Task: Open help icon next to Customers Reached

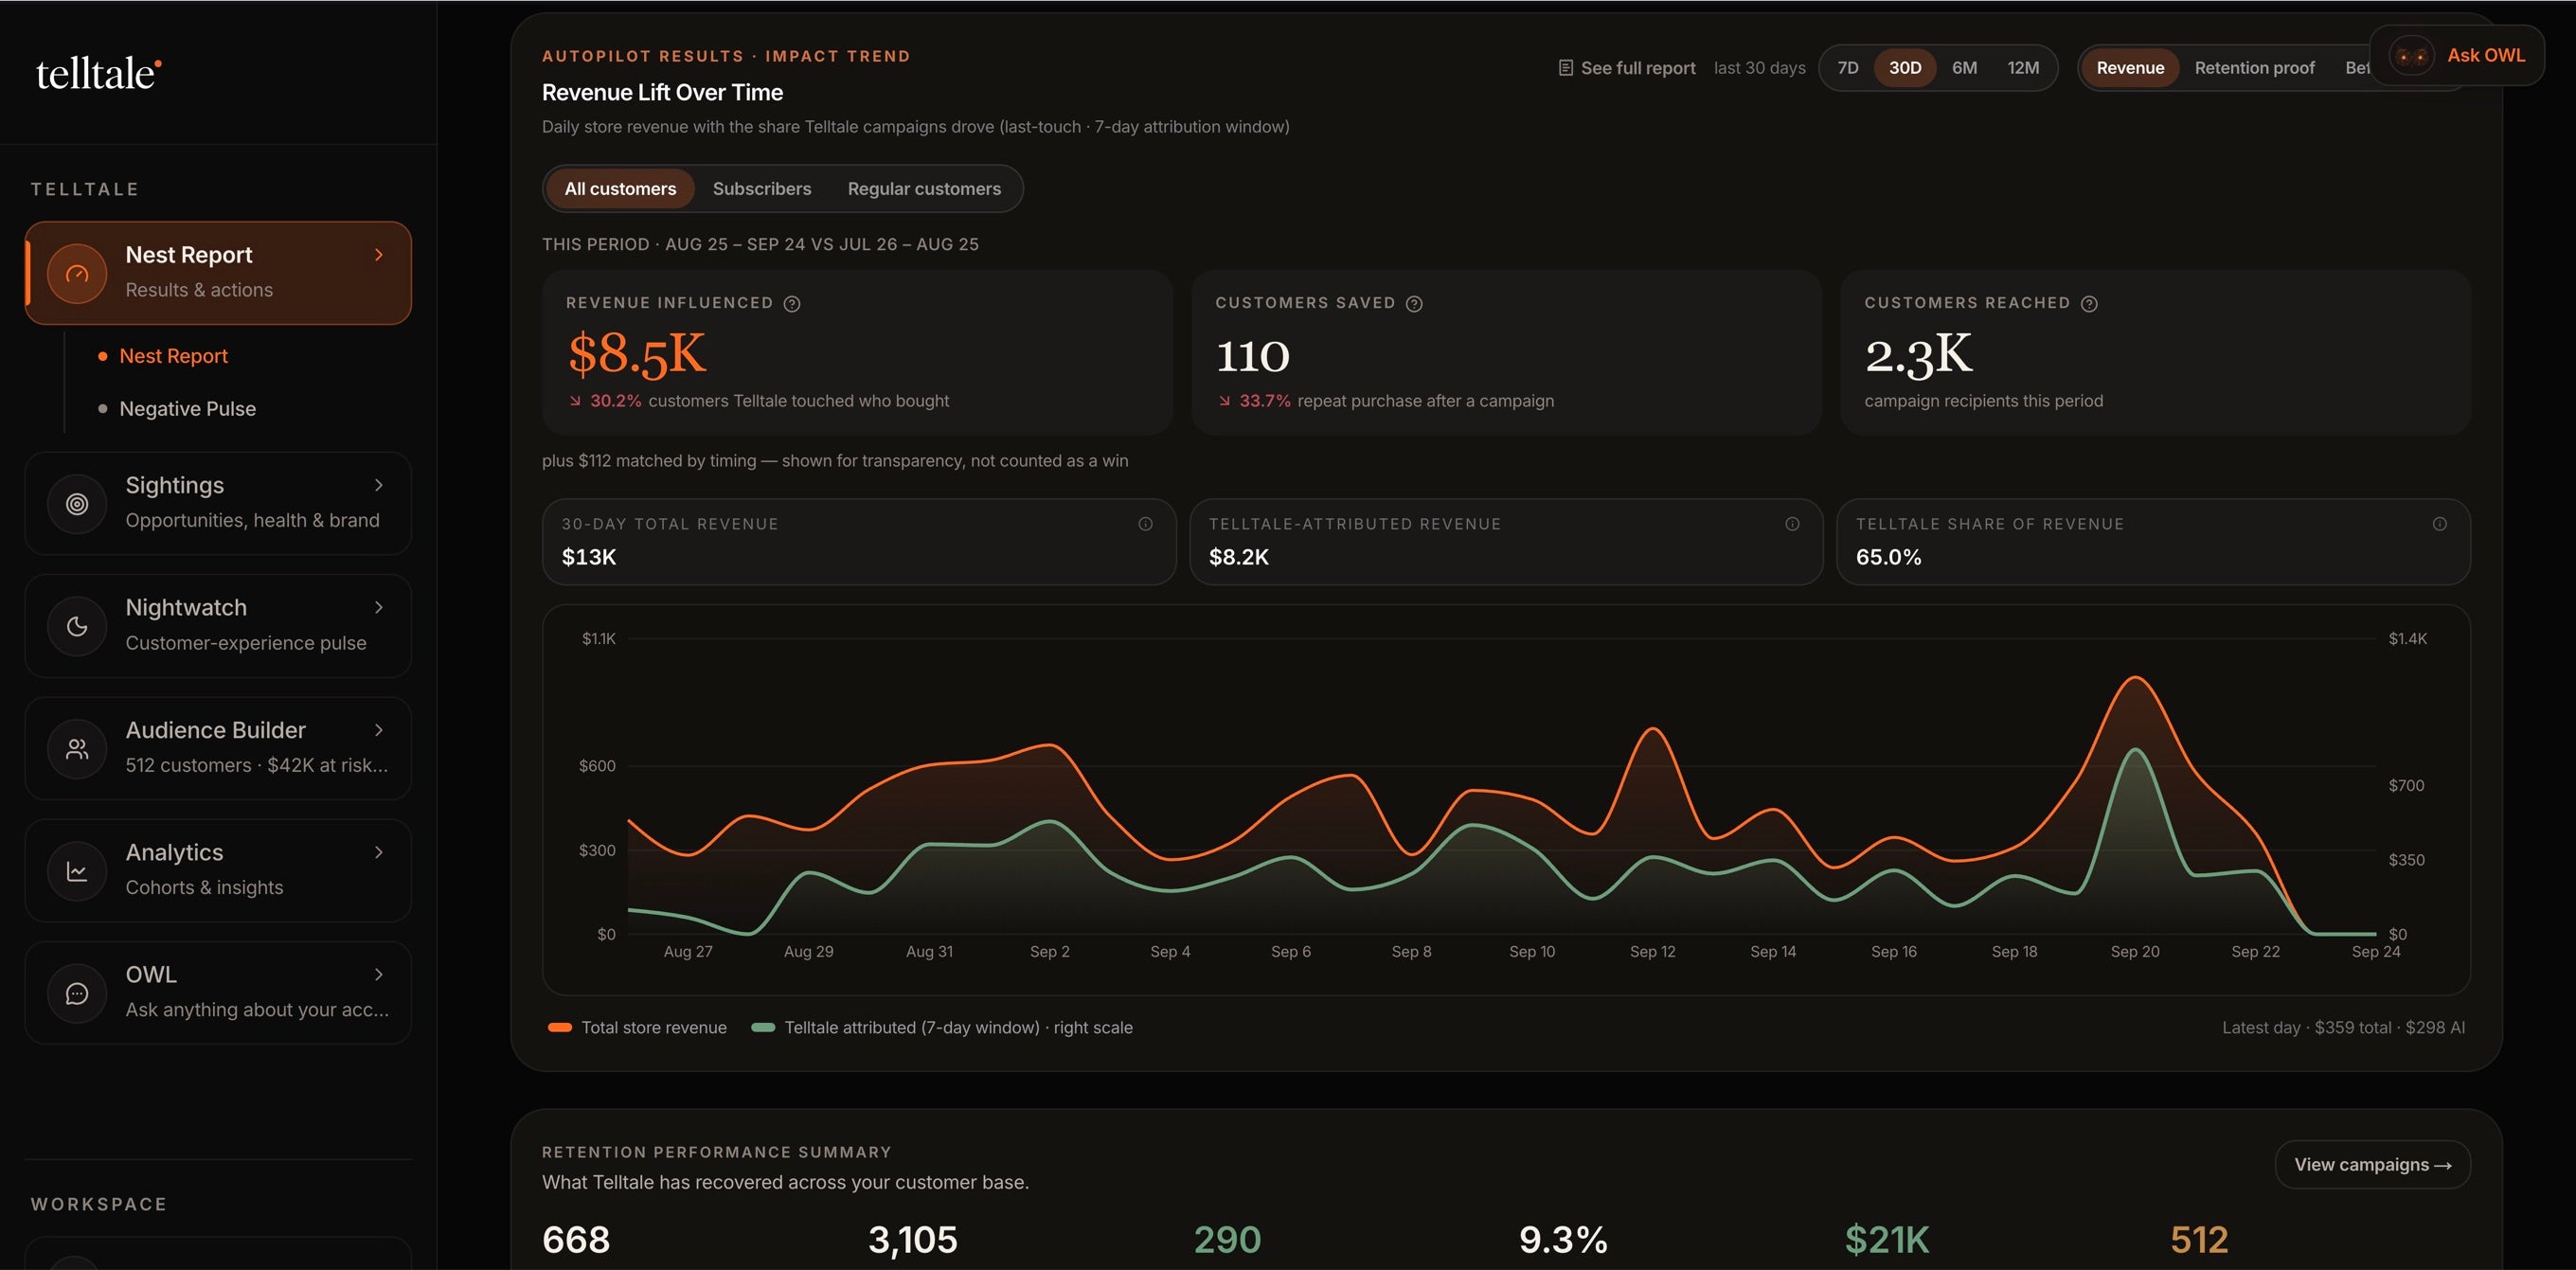Action: tap(2089, 304)
